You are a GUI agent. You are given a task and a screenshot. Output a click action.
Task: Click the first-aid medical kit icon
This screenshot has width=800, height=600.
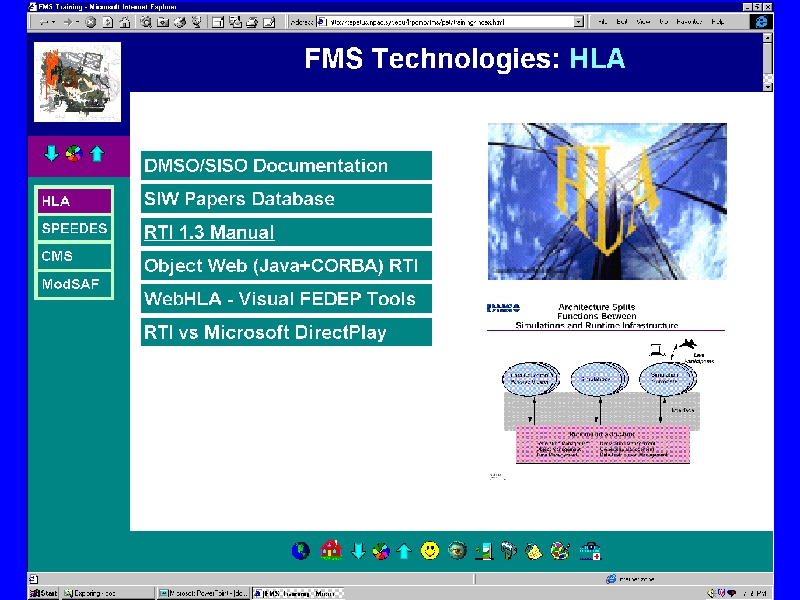[x=590, y=552]
